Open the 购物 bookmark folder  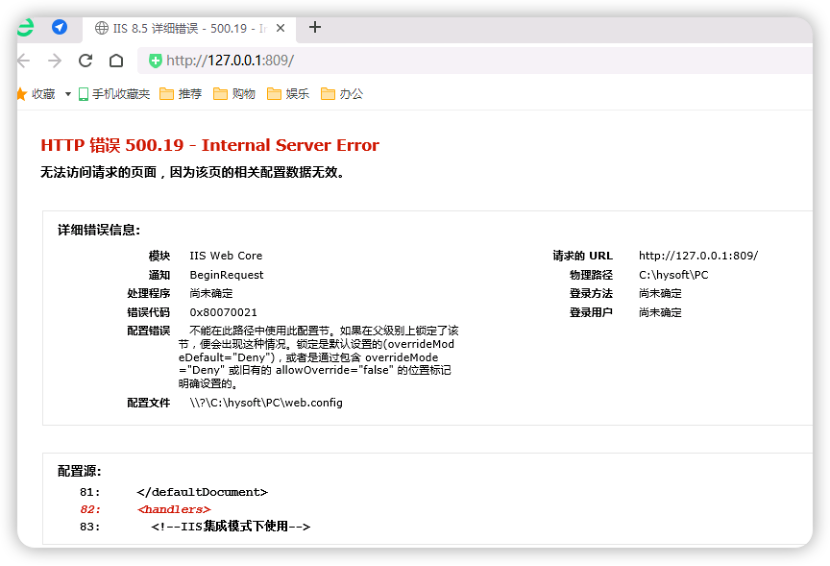[234, 94]
